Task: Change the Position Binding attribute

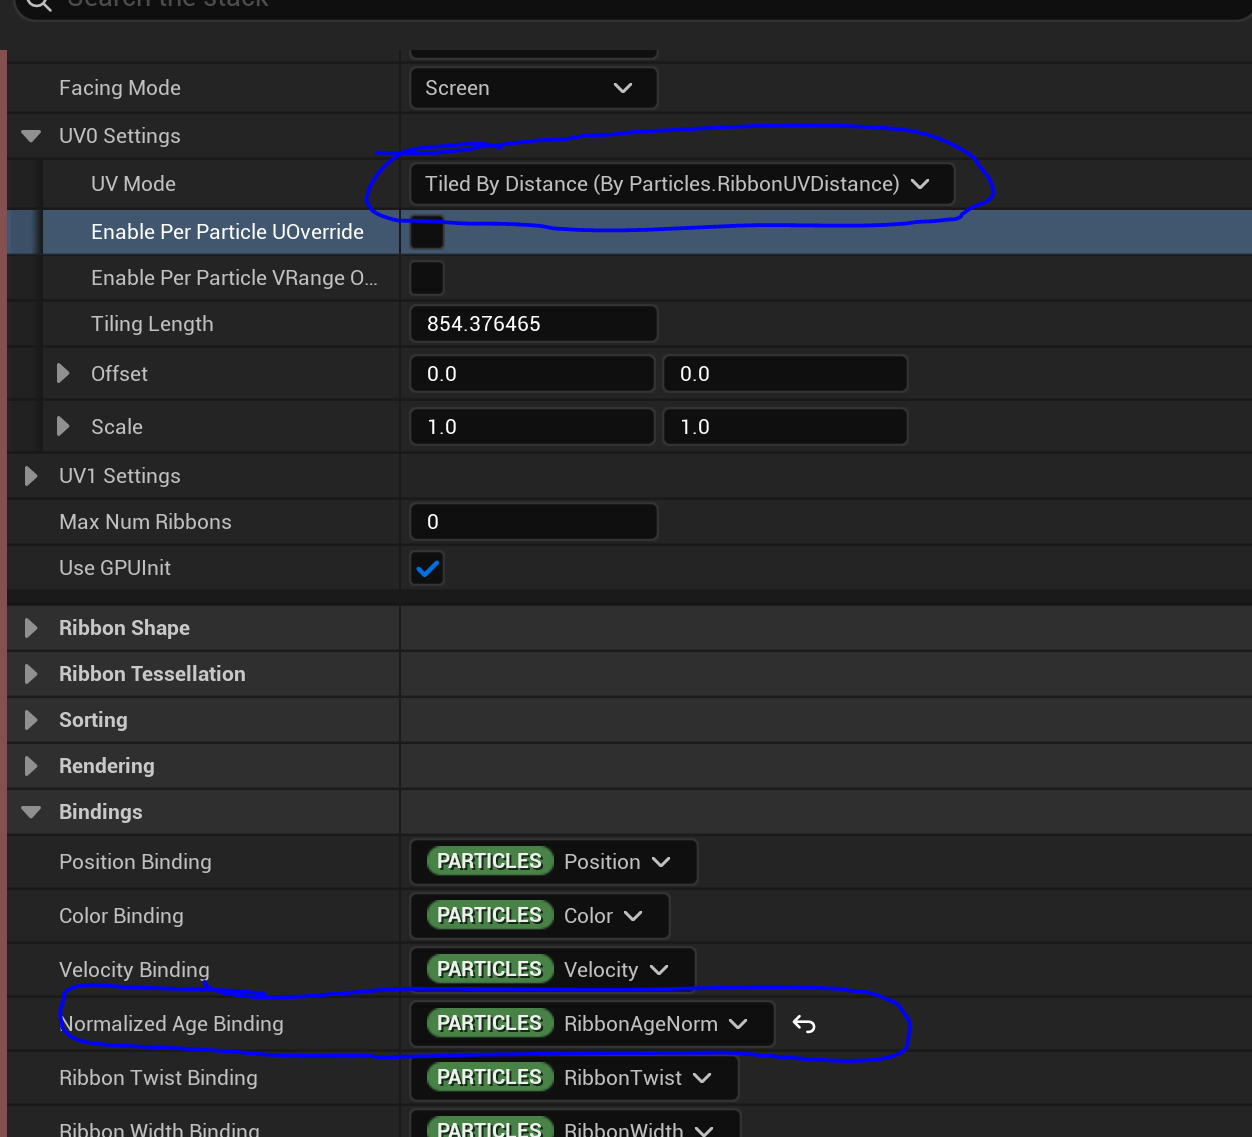Action: pyautogui.click(x=553, y=862)
